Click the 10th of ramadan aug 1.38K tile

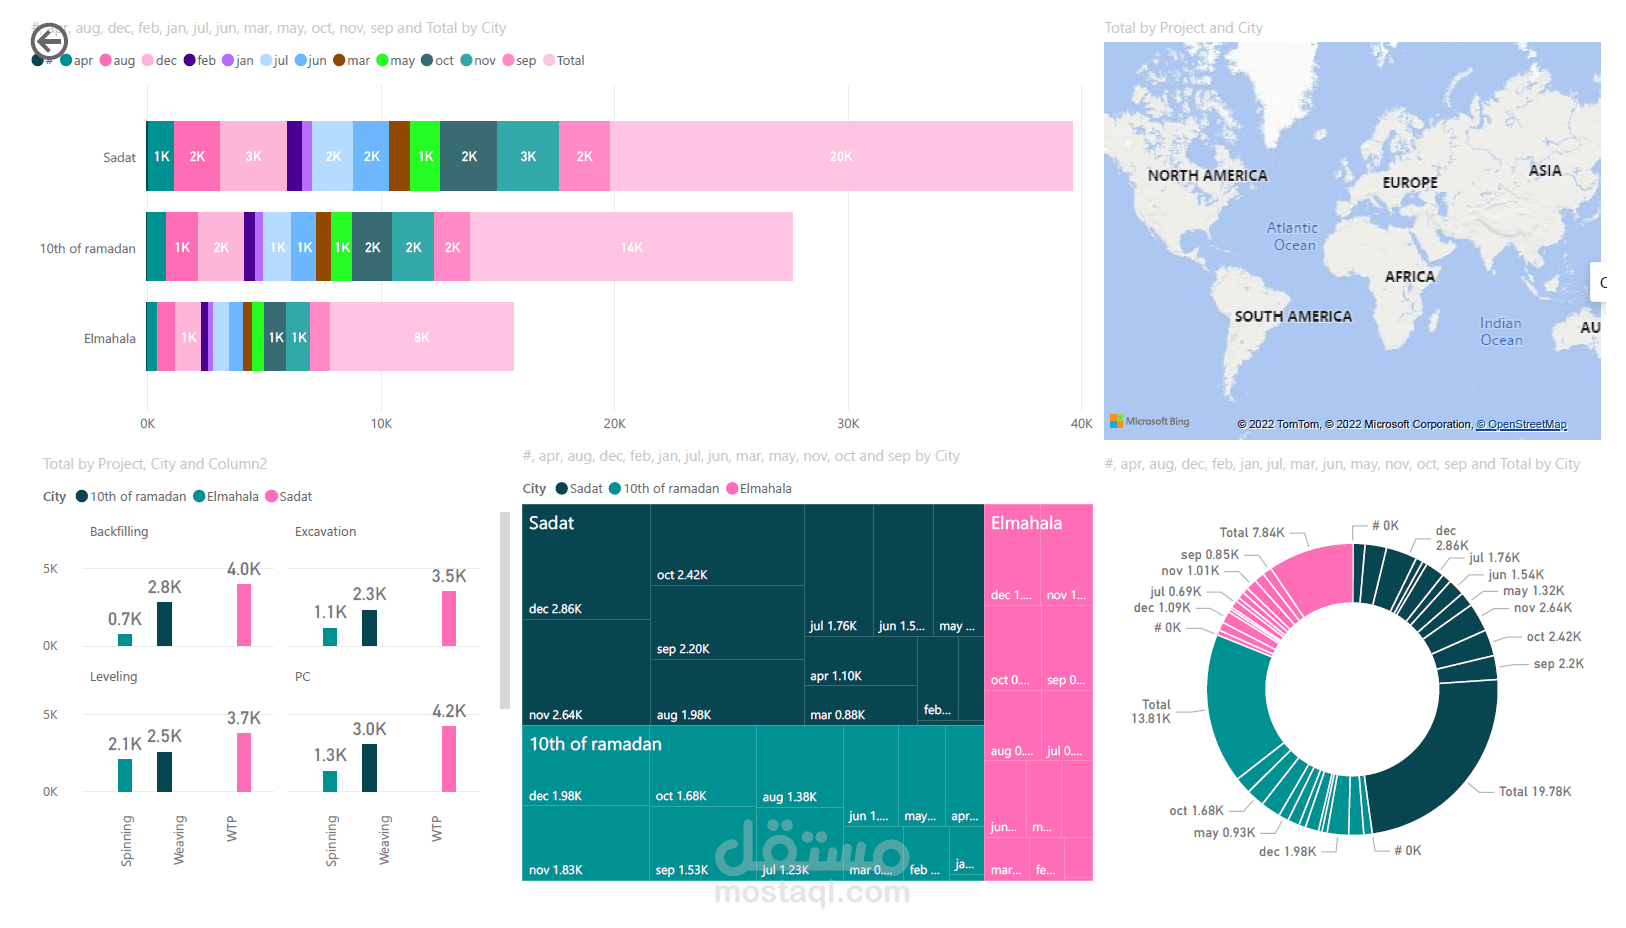point(799,766)
